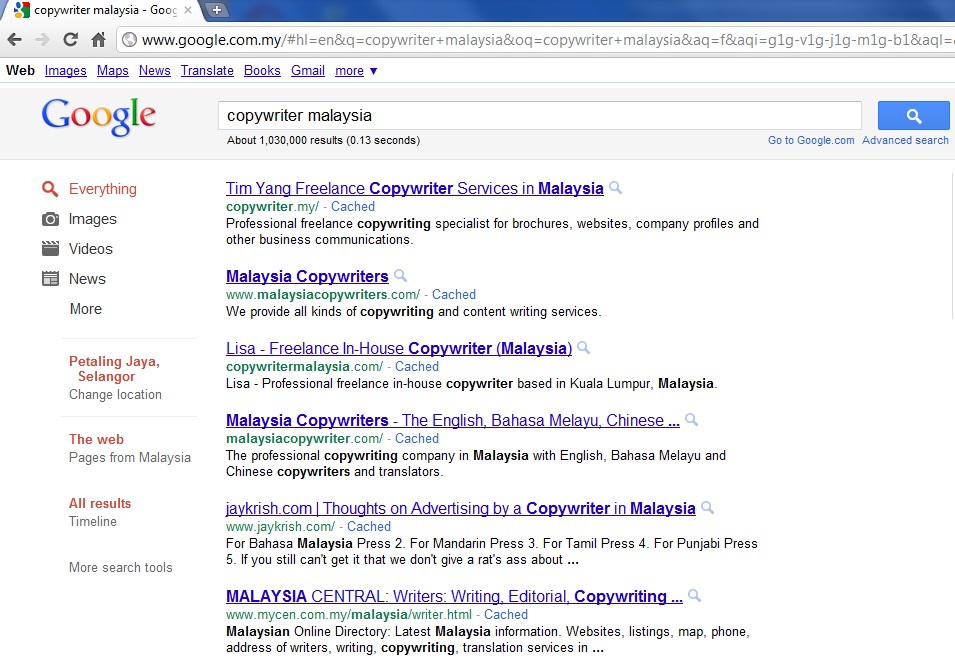Open Cached link for www.malaysiacopywriters.com
This screenshot has width=955, height=668.
pos(454,294)
